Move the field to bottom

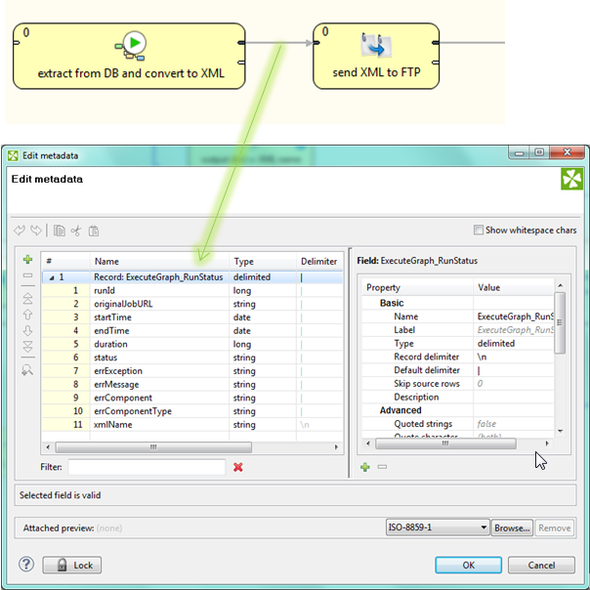[x=27, y=347]
